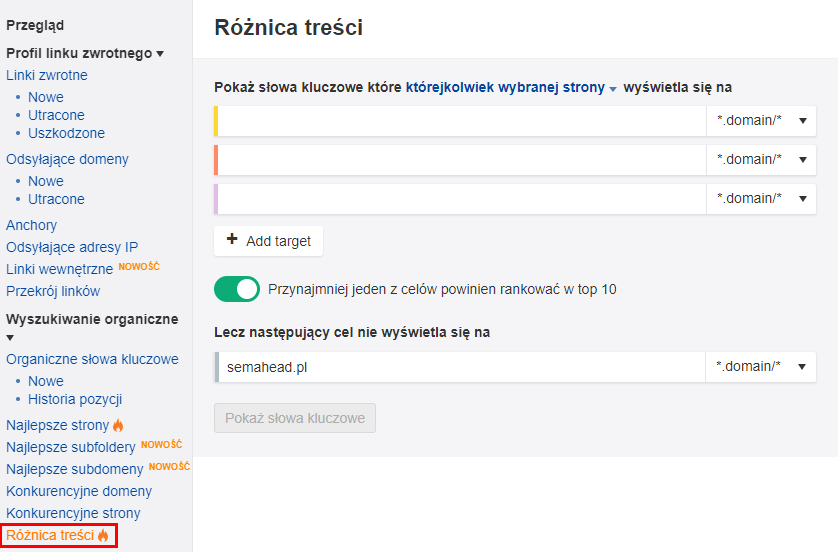
Task: Expand the 'którejkolwiek wybranej strony' selector
Action: pos(511,88)
